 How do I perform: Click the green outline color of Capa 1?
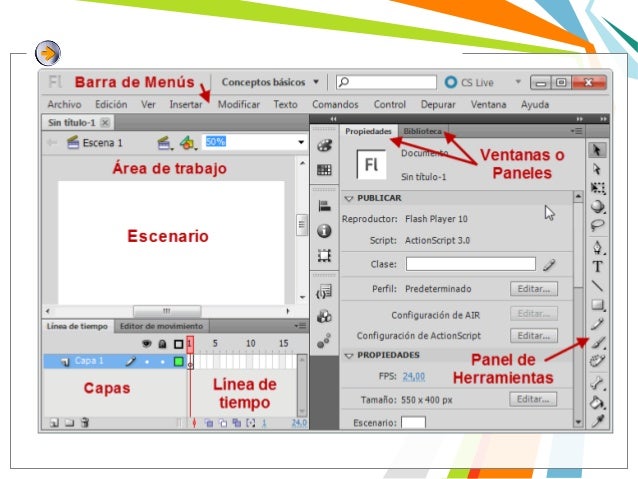pyautogui.click(x=178, y=361)
